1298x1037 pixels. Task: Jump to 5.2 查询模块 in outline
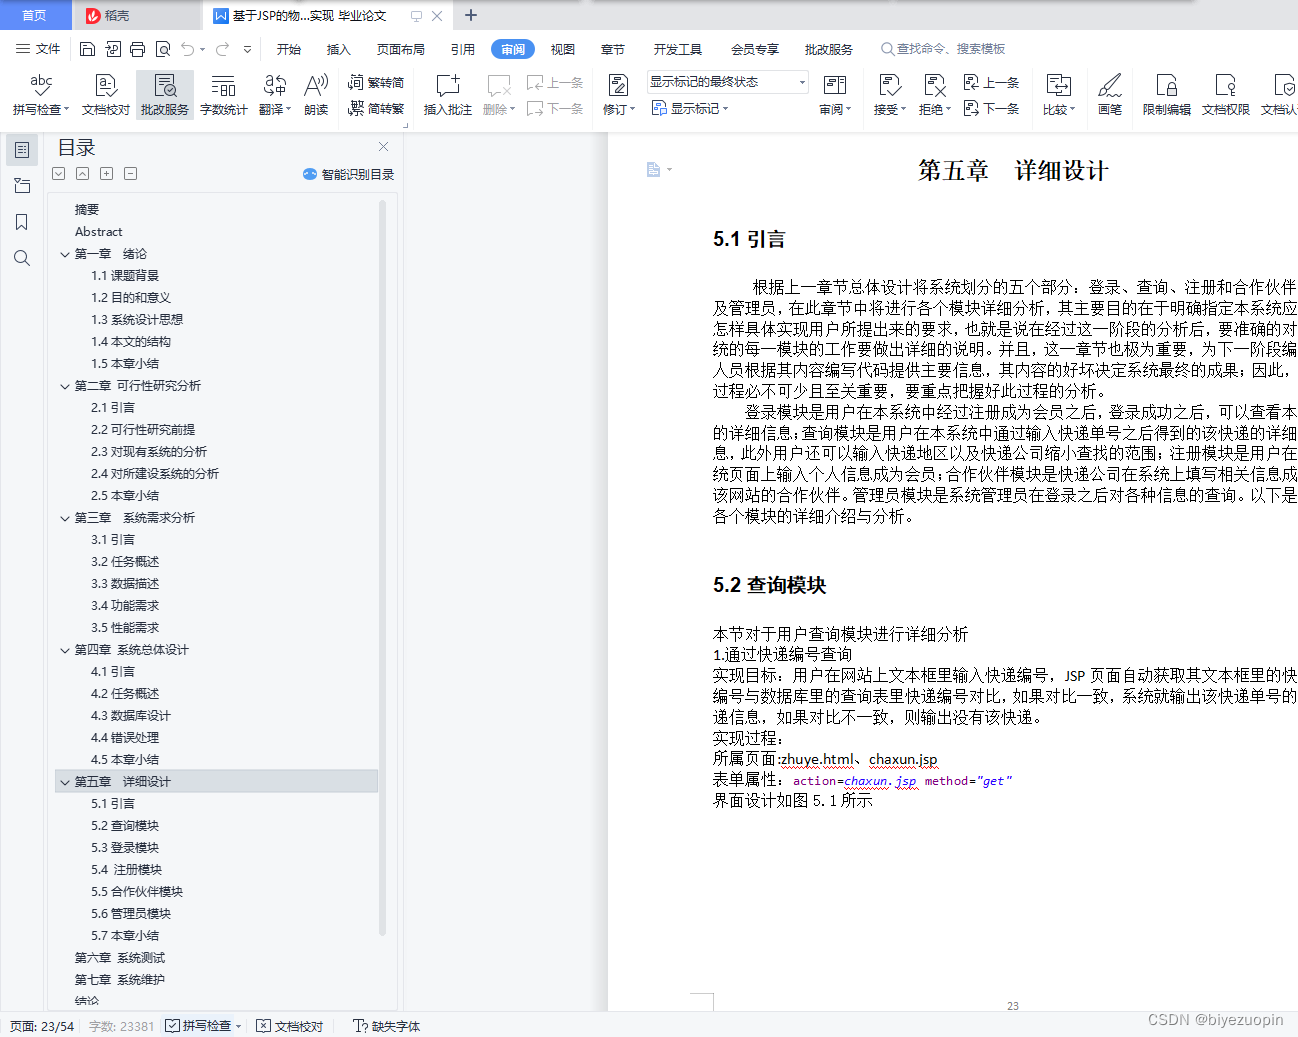click(125, 826)
